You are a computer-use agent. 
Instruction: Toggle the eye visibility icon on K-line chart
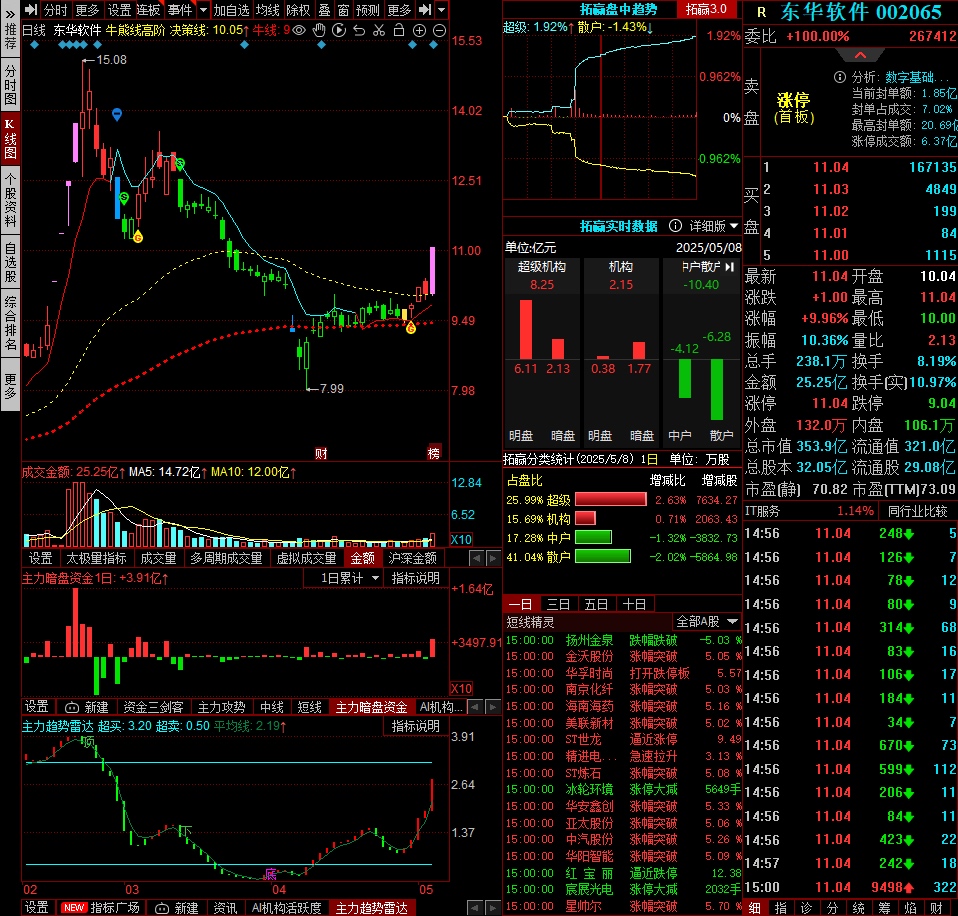point(299,30)
